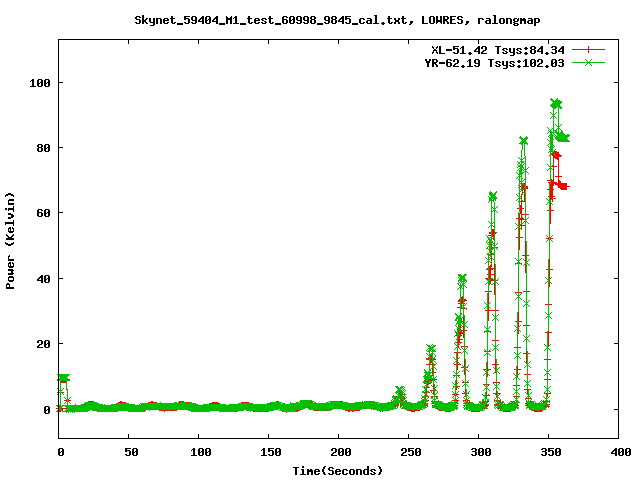Click the y-axis tick label 20

43,344
